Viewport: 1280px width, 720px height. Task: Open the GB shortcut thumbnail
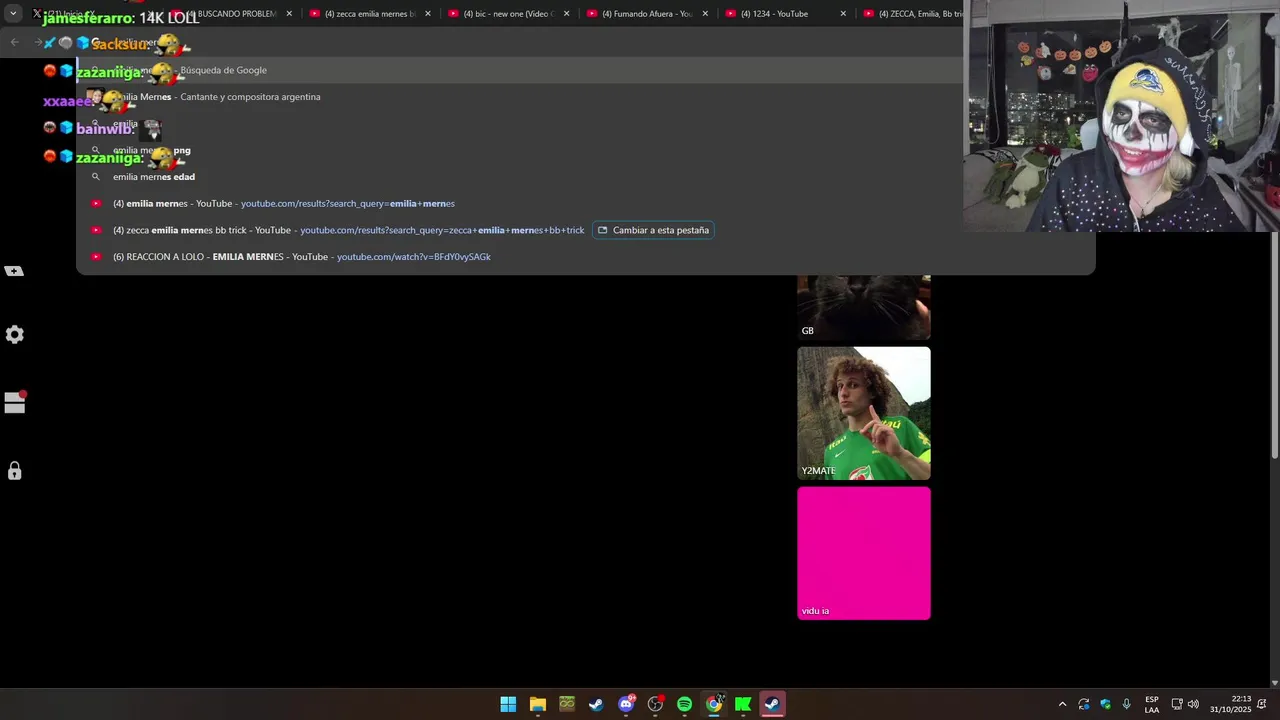[x=864, y=307]
